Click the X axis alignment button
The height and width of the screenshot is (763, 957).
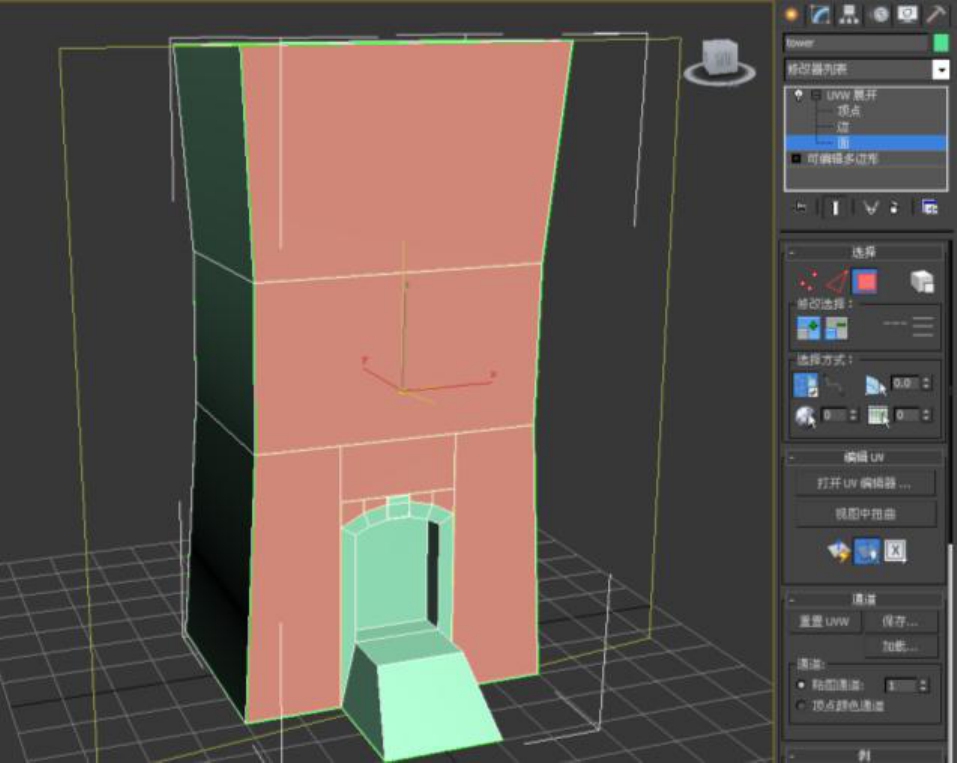pyautogui.click(x=895, y=551)
